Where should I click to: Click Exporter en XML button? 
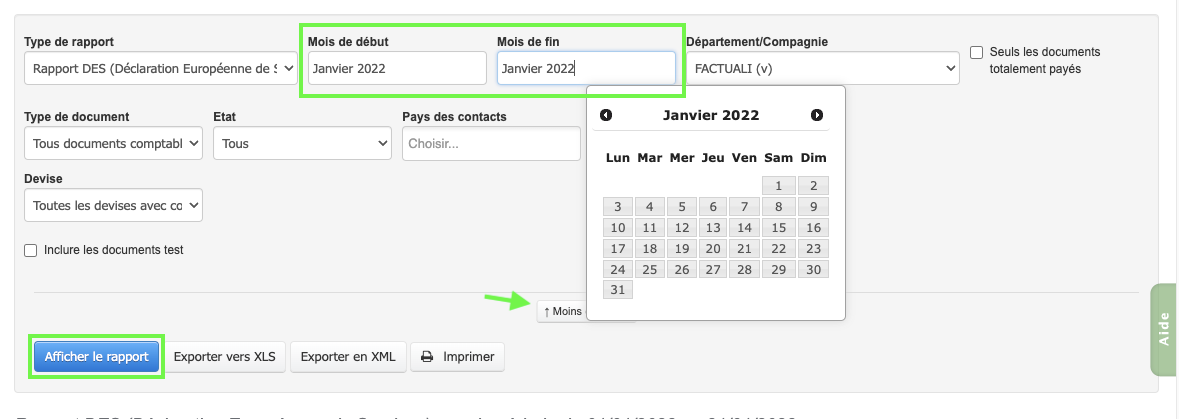pyautogui.click(x=348, y=356)
